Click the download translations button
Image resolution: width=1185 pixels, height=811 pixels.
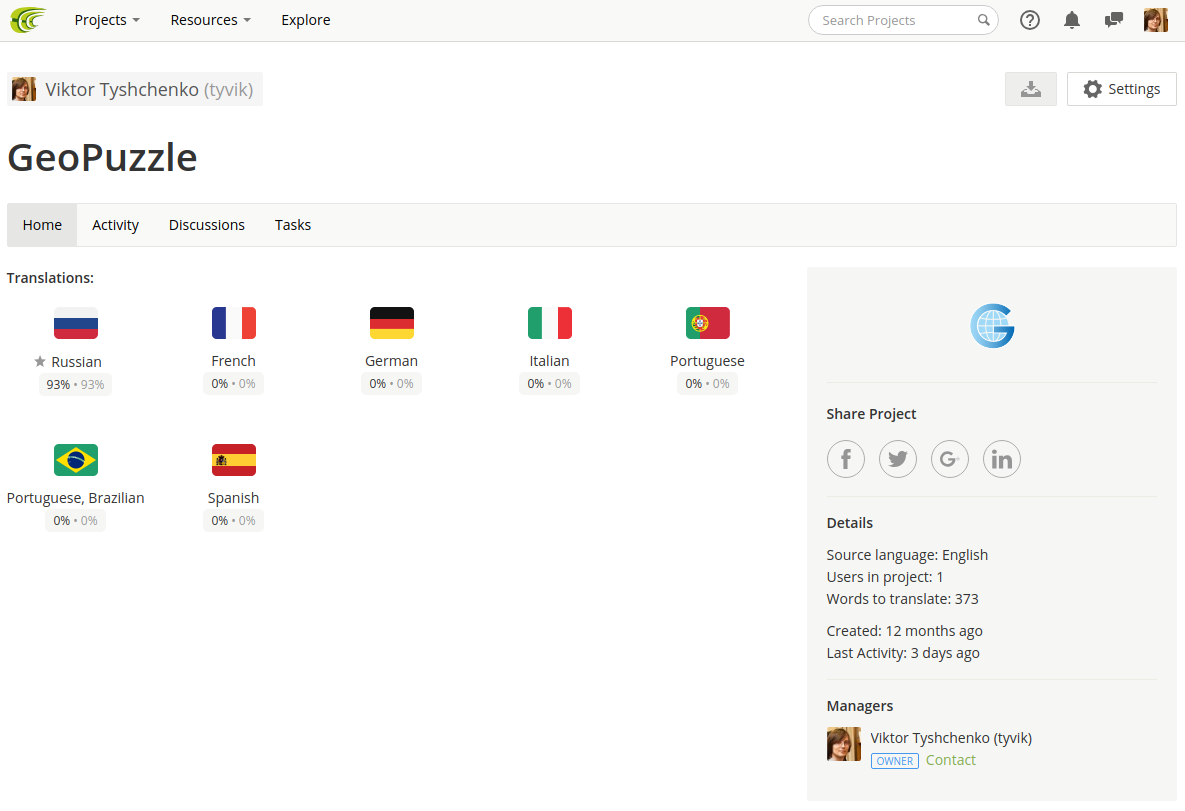[x=1031, y=89]
